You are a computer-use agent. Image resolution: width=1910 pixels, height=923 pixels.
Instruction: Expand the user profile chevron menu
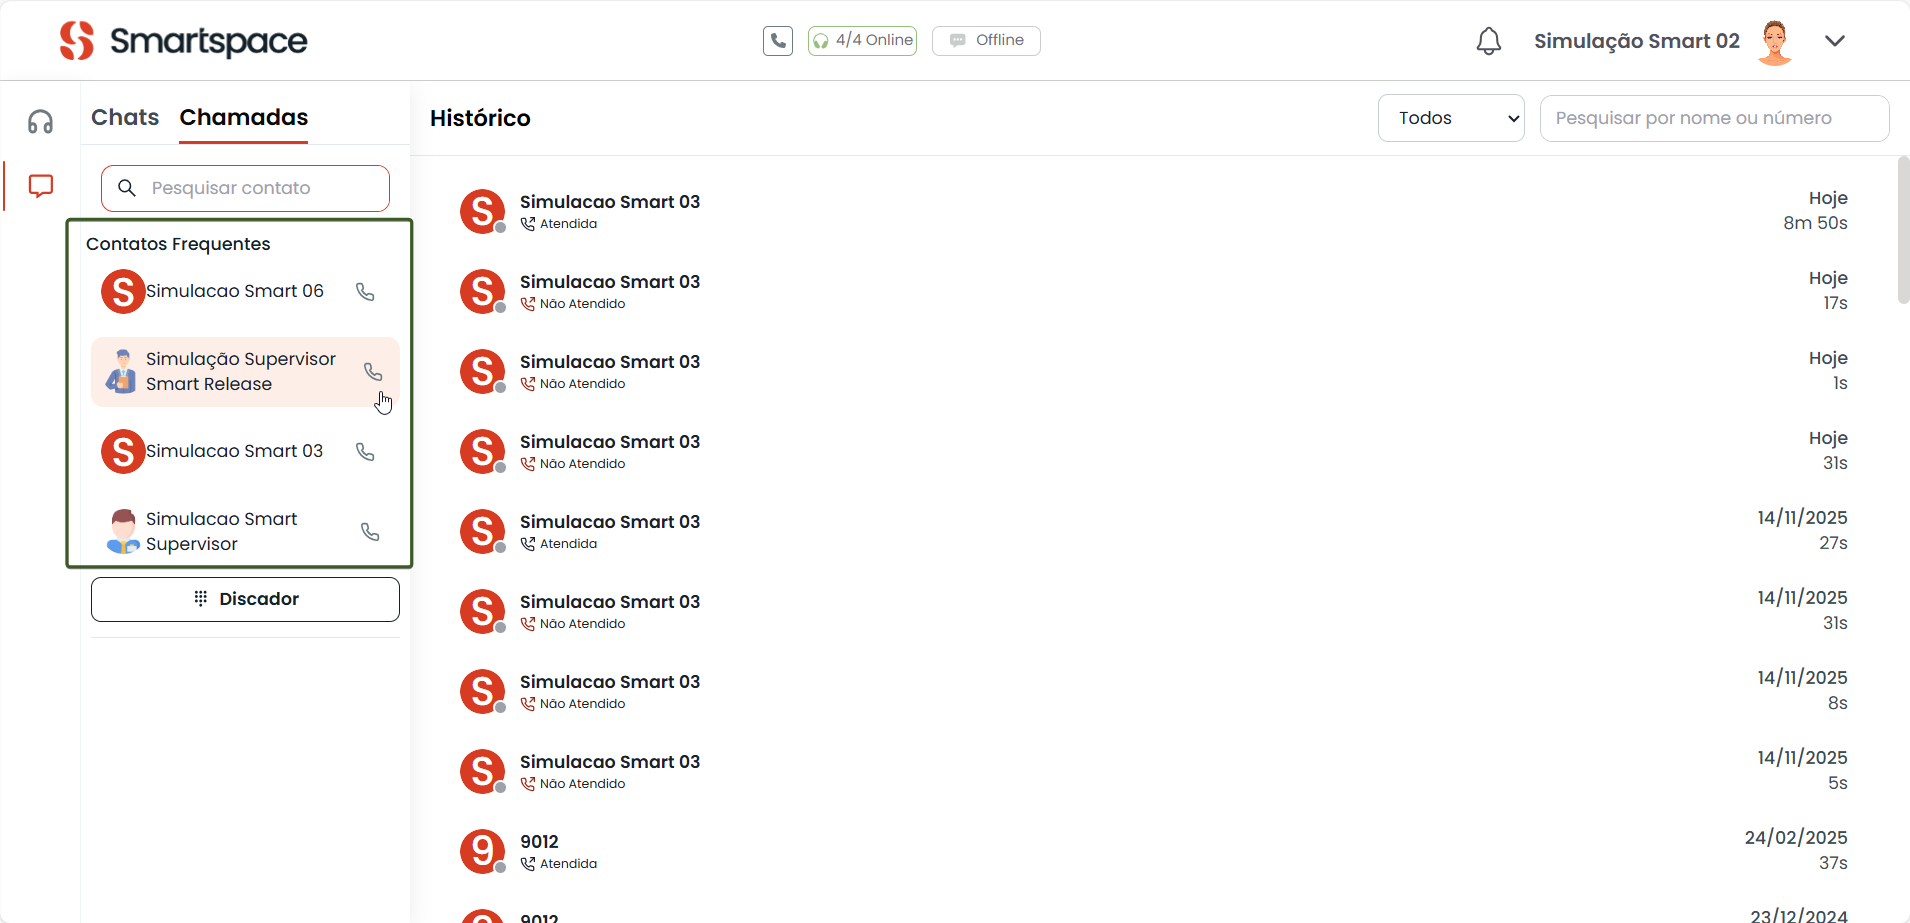click(x=1834, y=41)
